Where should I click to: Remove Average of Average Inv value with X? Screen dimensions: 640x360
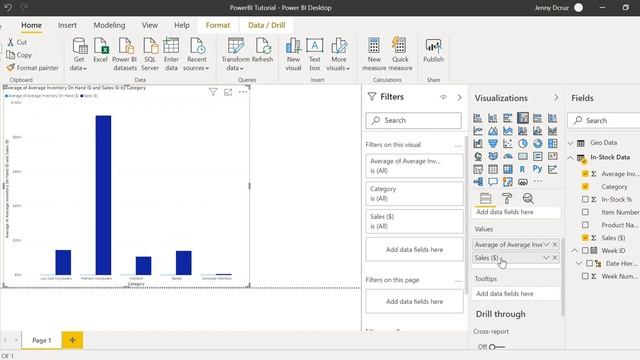coord(555,244)
